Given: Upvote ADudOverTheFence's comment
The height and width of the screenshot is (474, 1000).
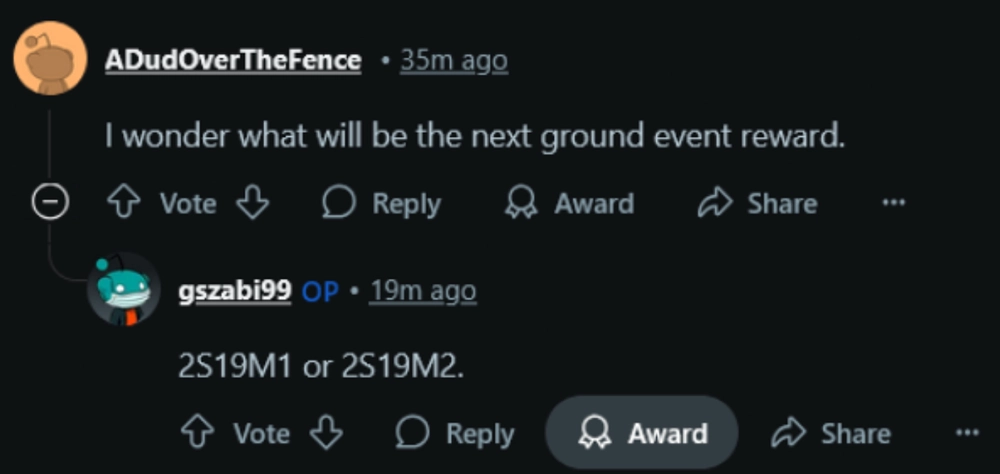Looking at the screenshot, I should coord(121,204).
